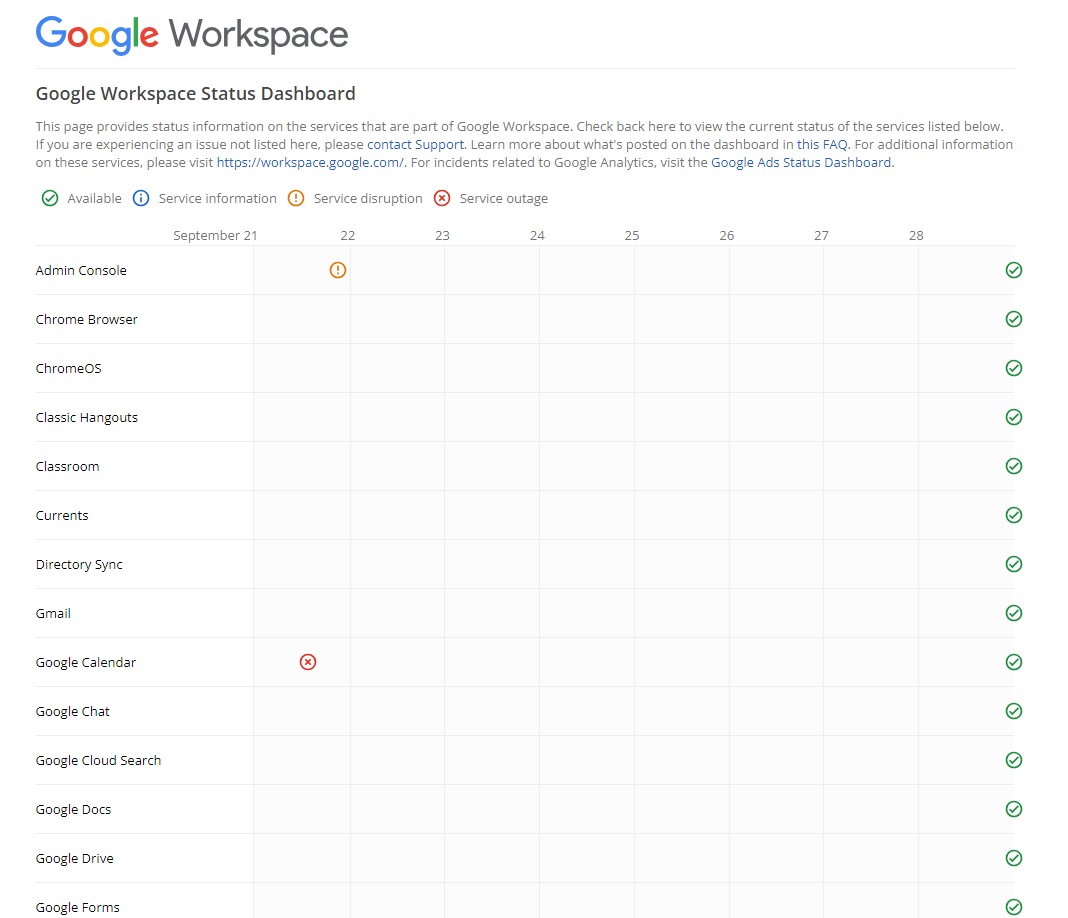Screen dimensions: 1068x918
Task: Click Classic Hangouts available checkmark
Action: [x=1014, y=417]
